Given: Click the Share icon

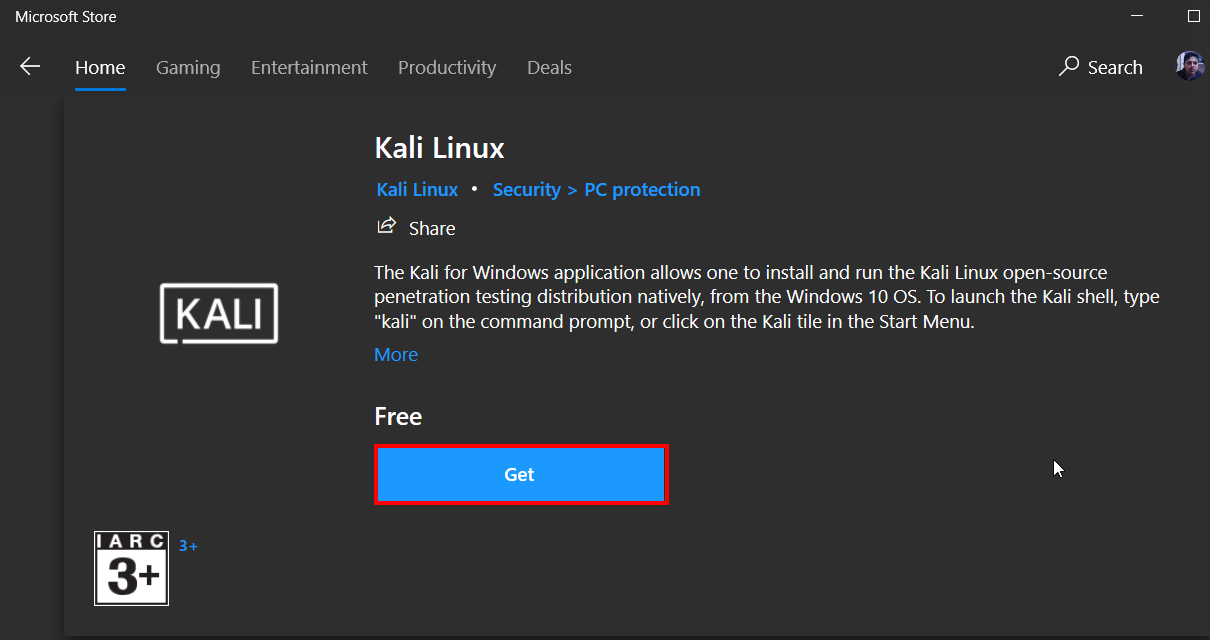Looking at the screenshot, I should 386,227.
